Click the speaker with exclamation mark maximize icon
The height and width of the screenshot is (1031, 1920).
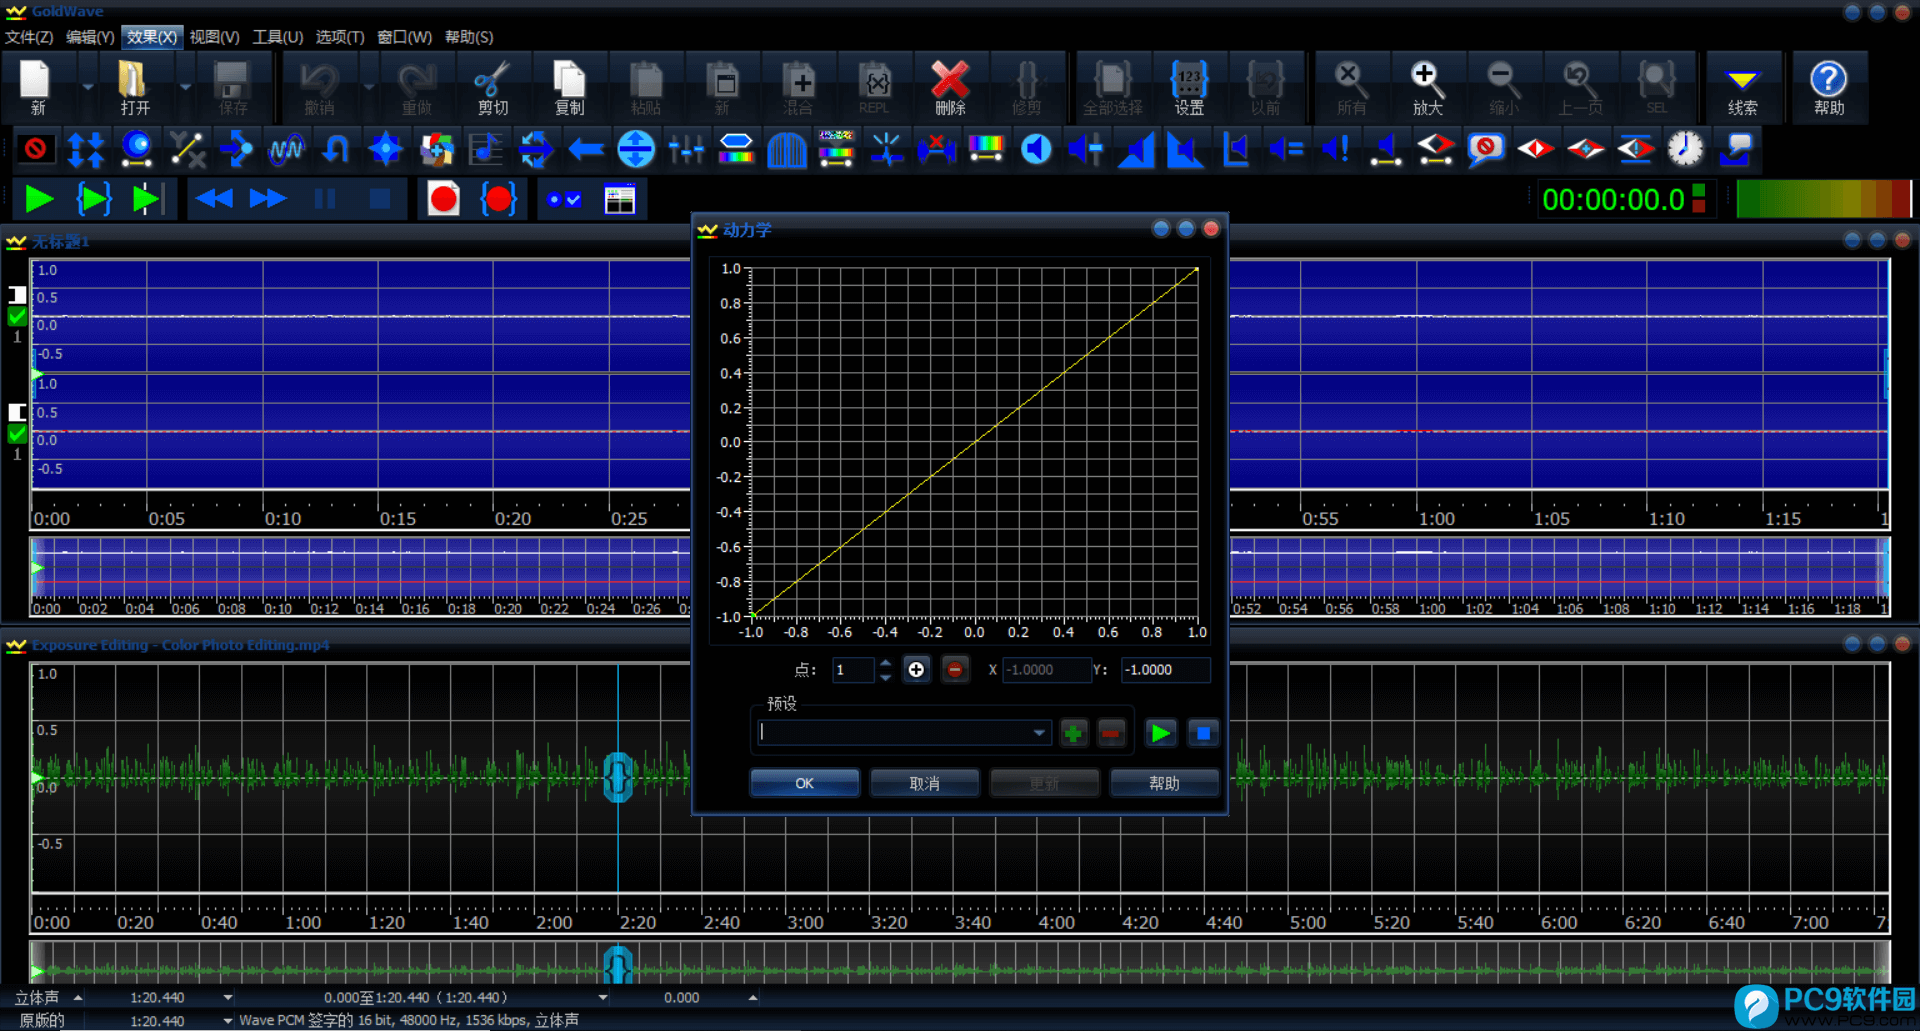pyautogui.click(x=1336, y=150)
